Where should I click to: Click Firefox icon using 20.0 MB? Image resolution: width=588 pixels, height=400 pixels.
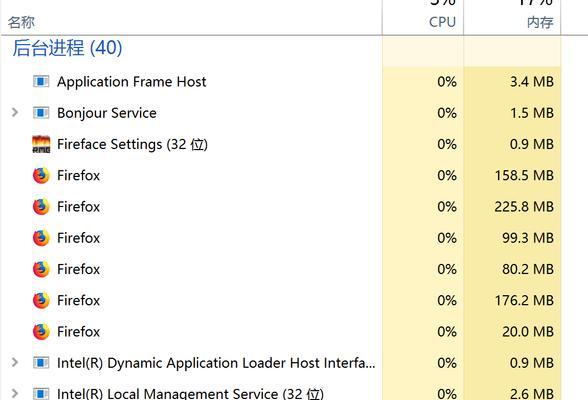pos(41,332)
